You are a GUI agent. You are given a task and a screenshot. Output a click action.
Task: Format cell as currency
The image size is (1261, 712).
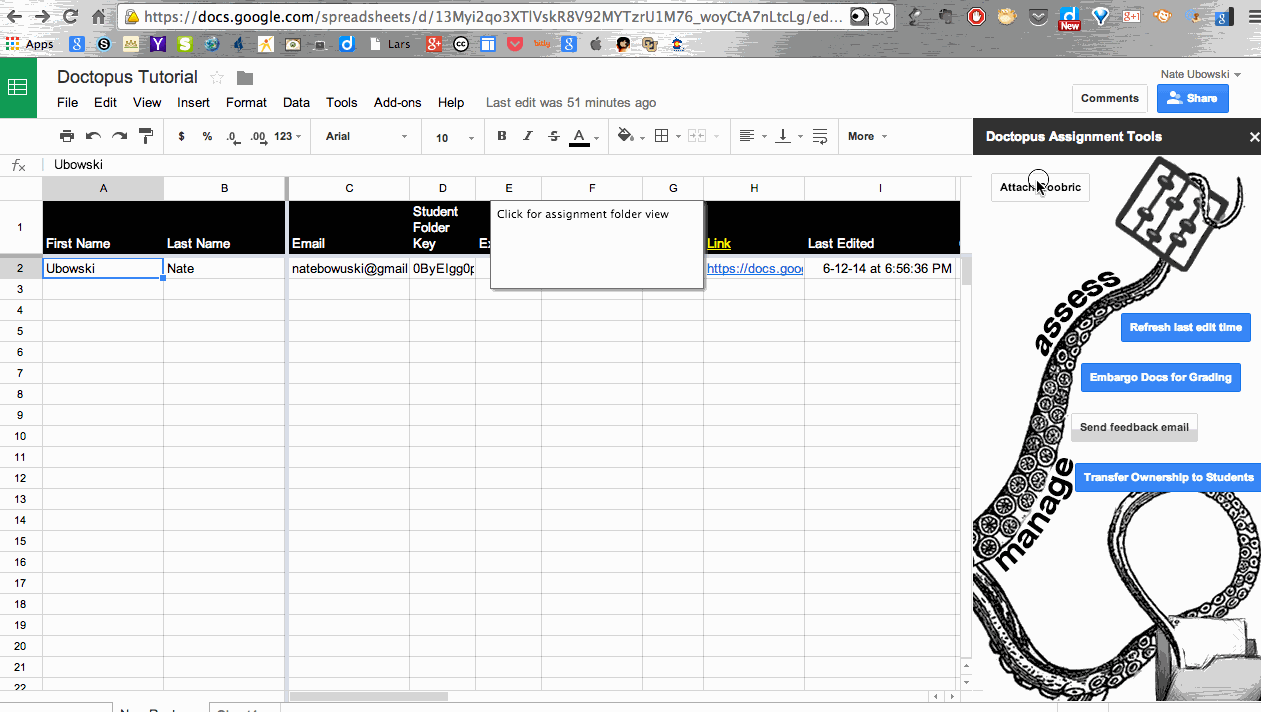pos(181,136)
